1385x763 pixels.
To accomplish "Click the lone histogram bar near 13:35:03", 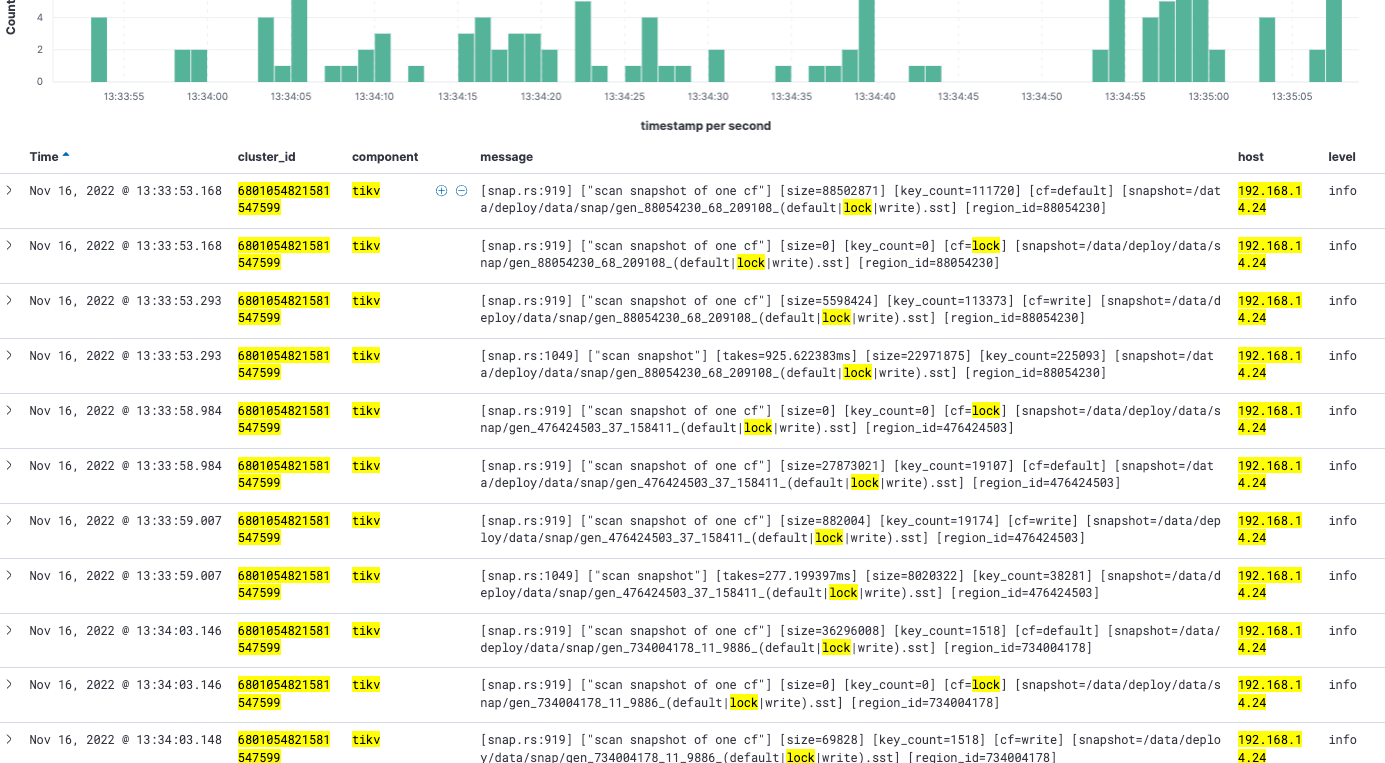I will tap(1267, 50).
